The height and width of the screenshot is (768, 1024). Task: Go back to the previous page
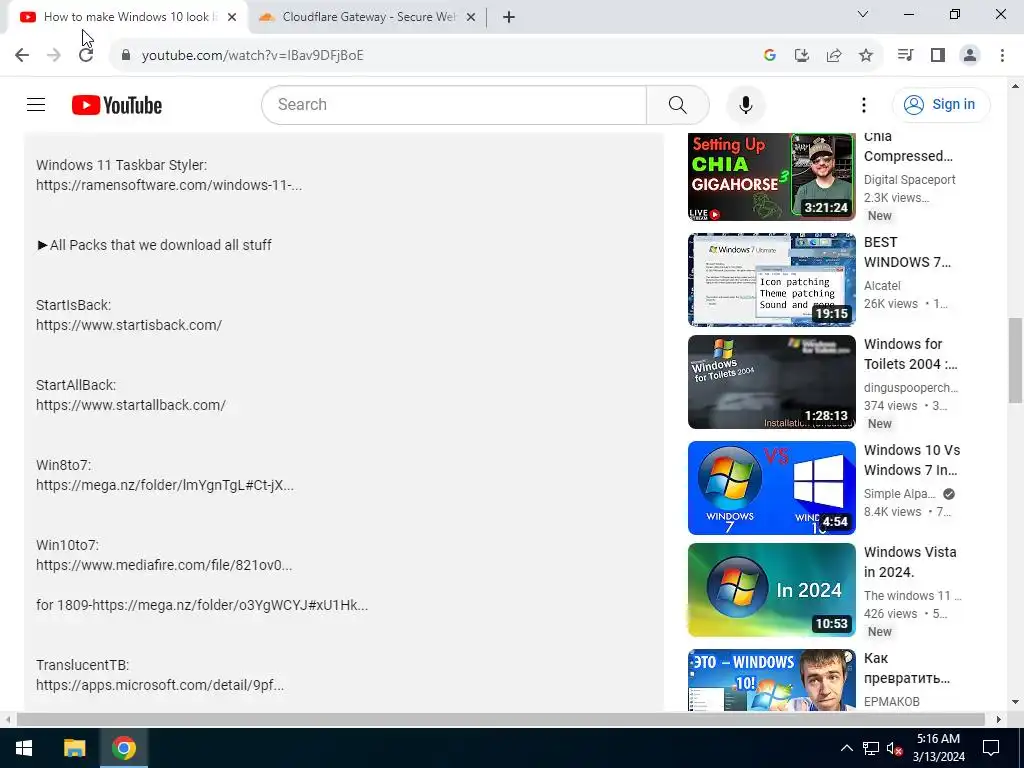click(x=22, y=55)
